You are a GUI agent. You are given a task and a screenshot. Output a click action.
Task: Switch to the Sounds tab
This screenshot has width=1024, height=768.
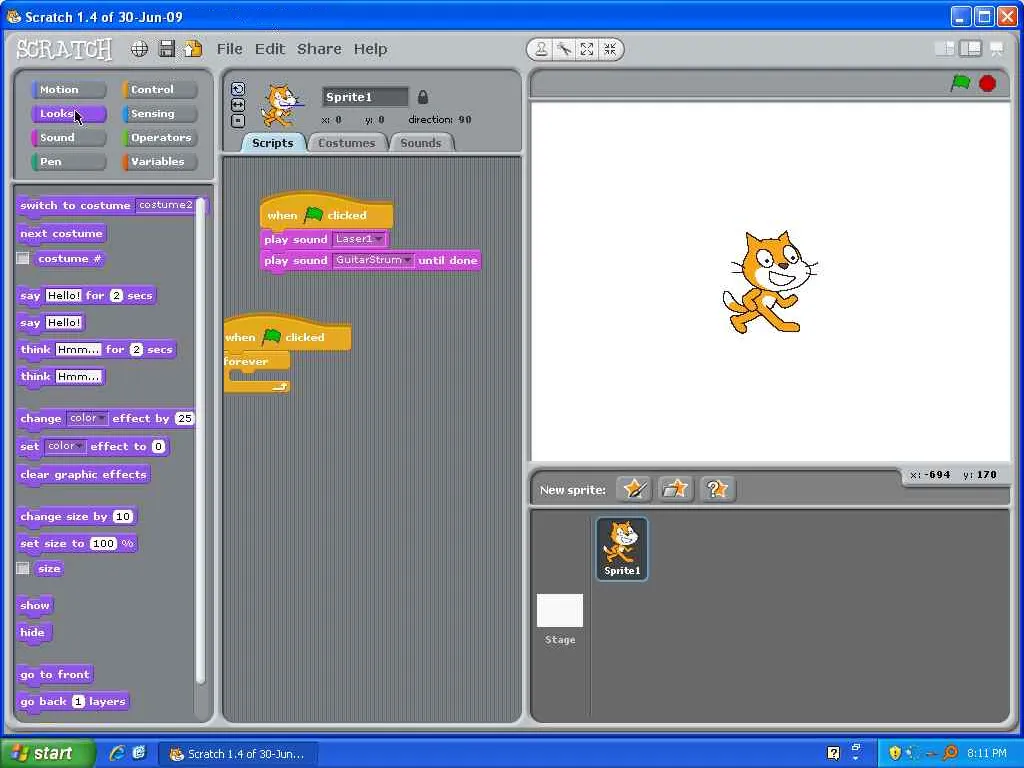421,143
